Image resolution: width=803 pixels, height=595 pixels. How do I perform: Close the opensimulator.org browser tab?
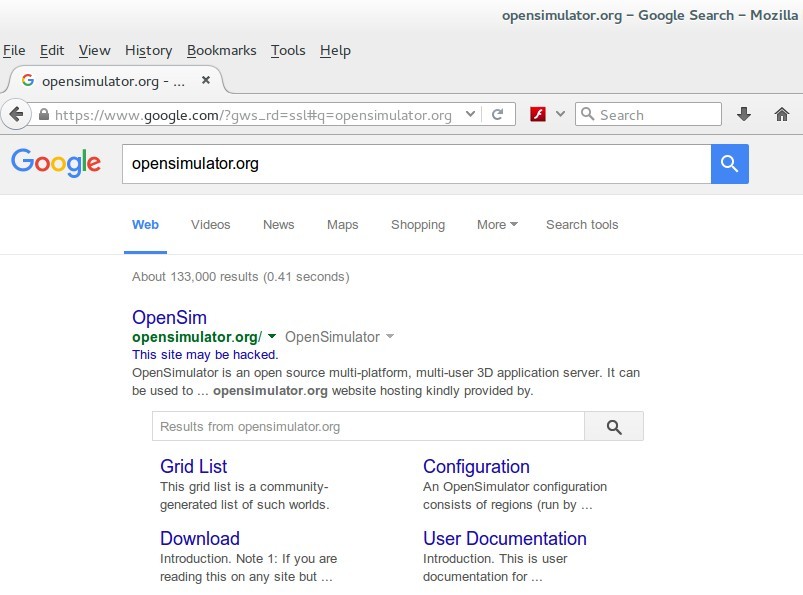click(x=206, y=80)
